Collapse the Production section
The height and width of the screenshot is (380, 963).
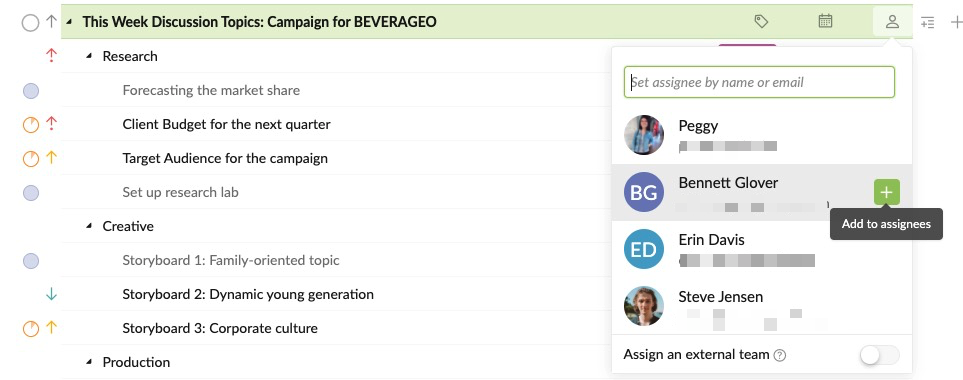coord(89,362)
